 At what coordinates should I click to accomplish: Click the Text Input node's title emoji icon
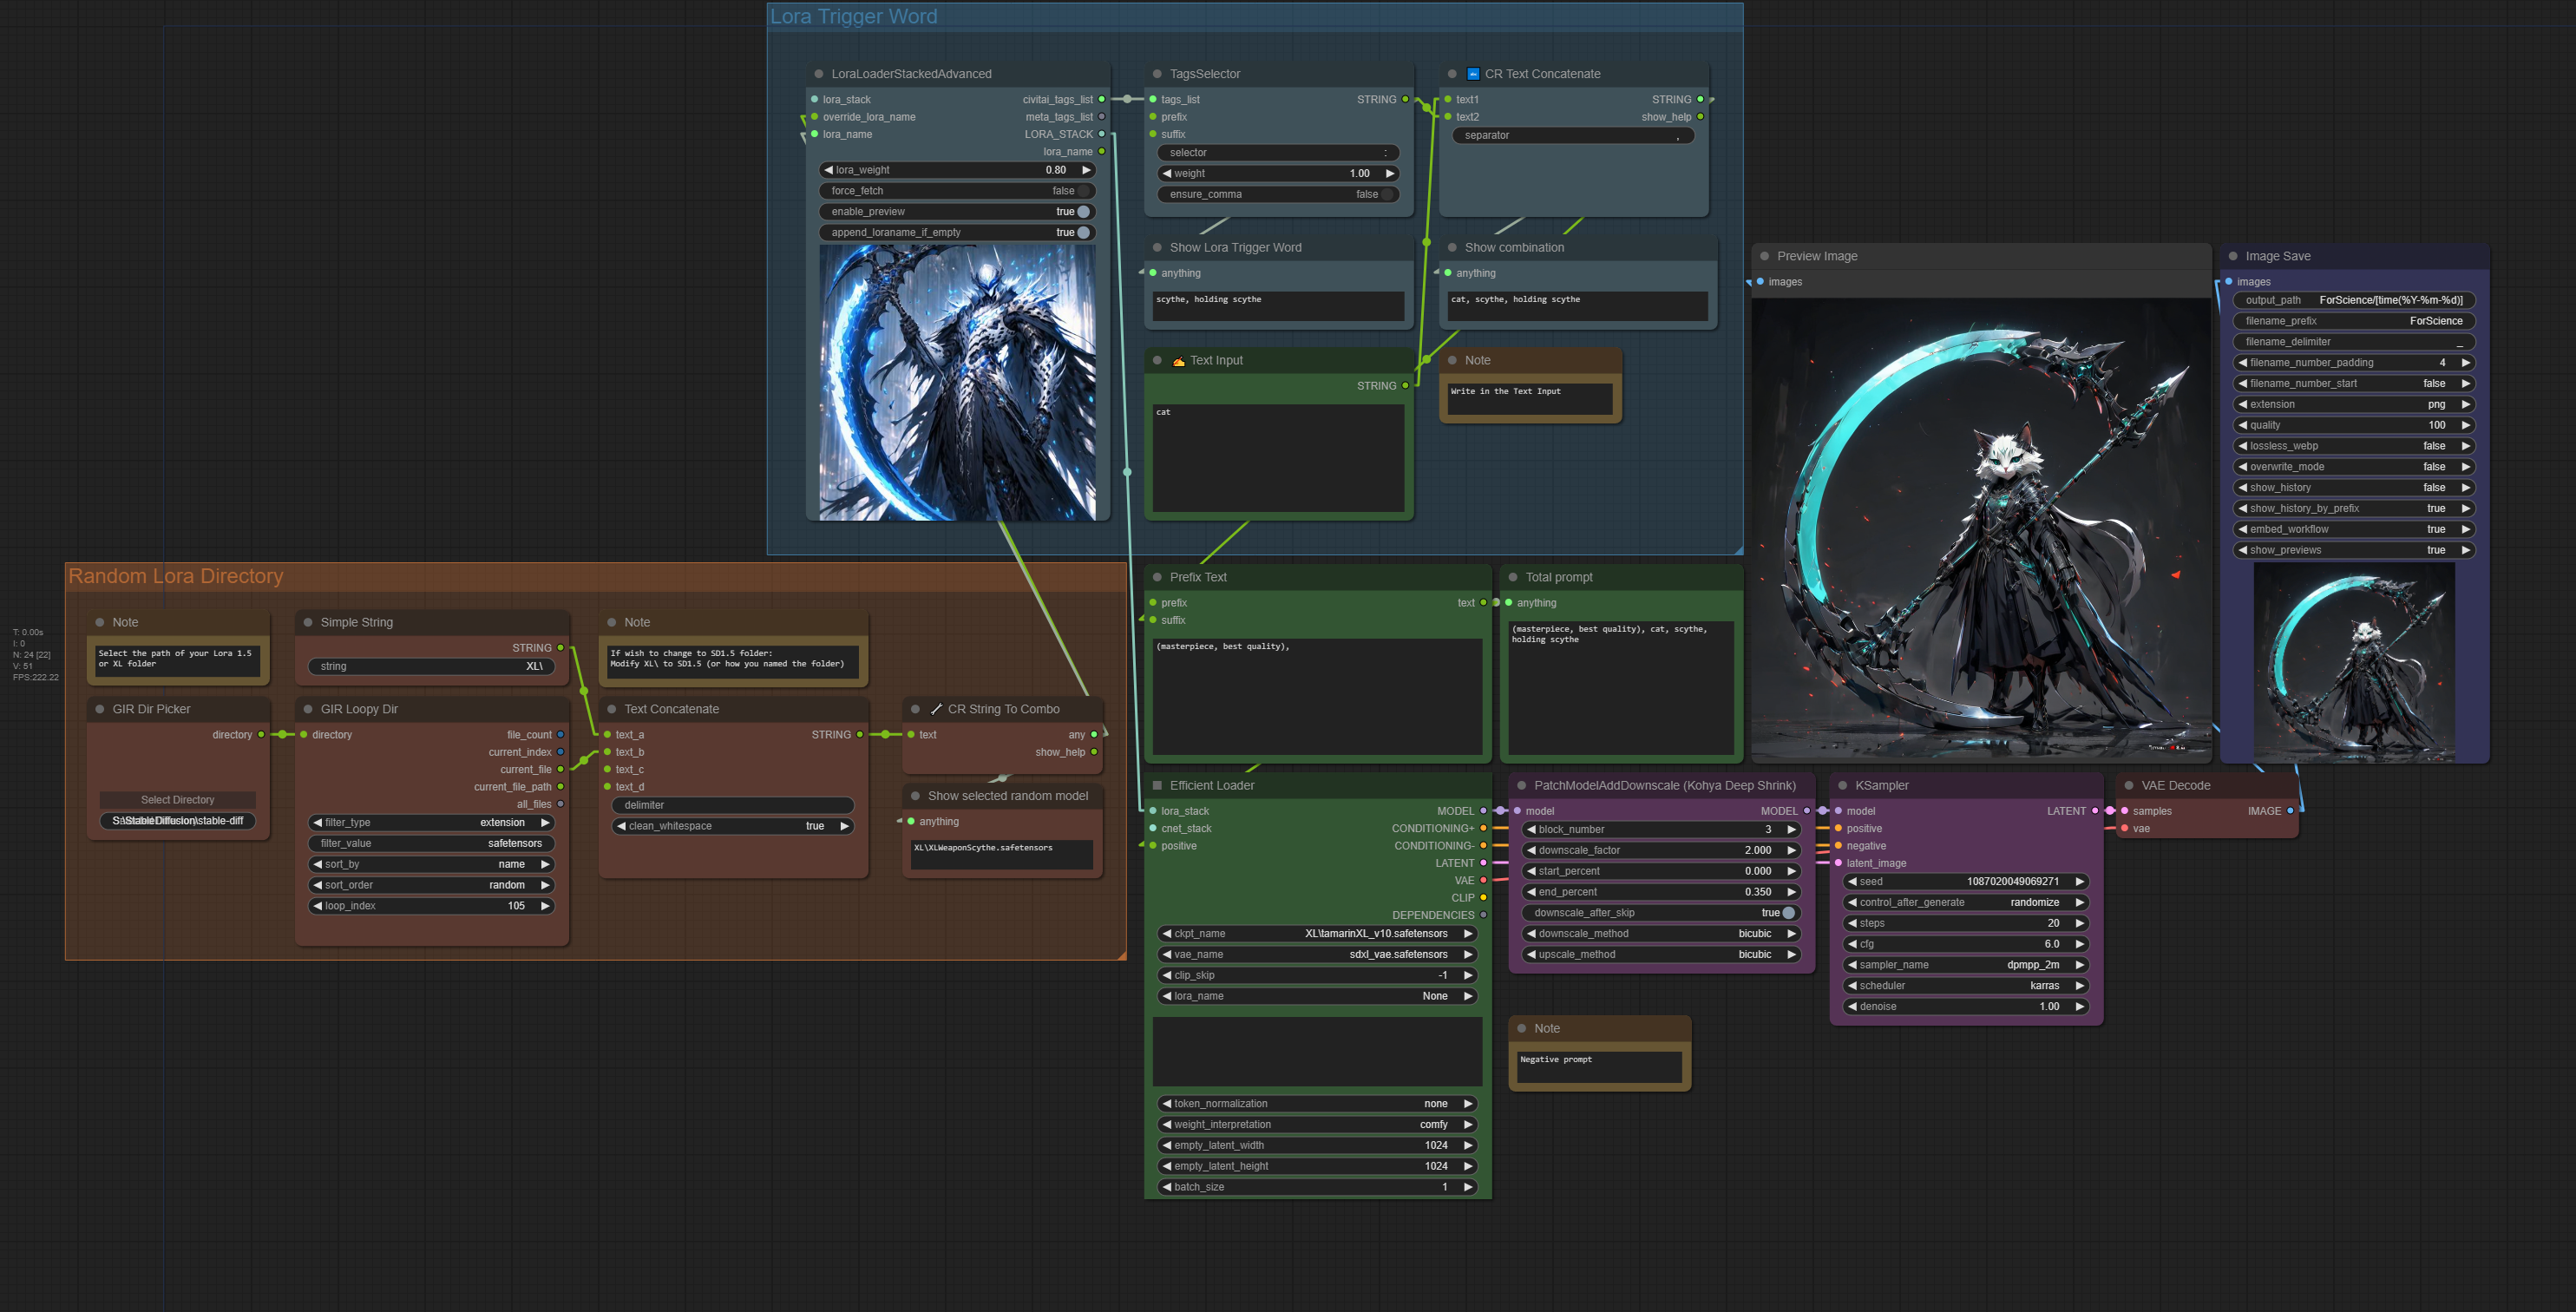pyautogui.click(x=1179, y=361)
